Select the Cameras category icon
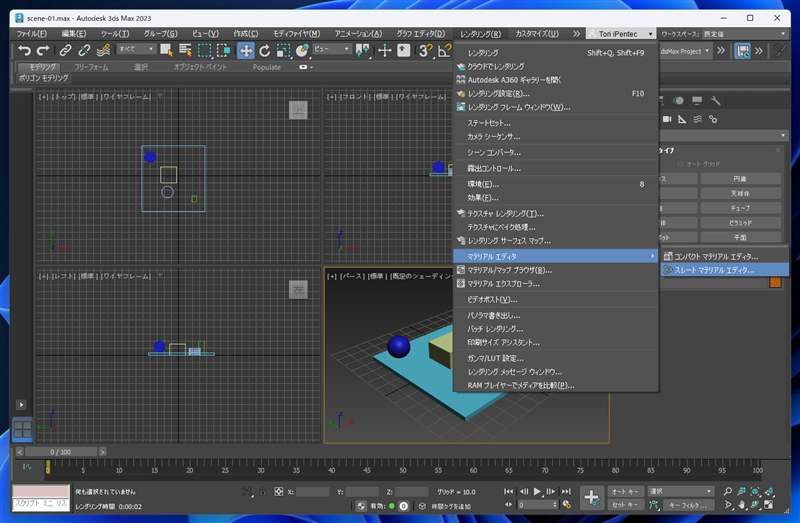Image resolution: width=800 pixels, height=523 pixels. [x=667, y=119]
